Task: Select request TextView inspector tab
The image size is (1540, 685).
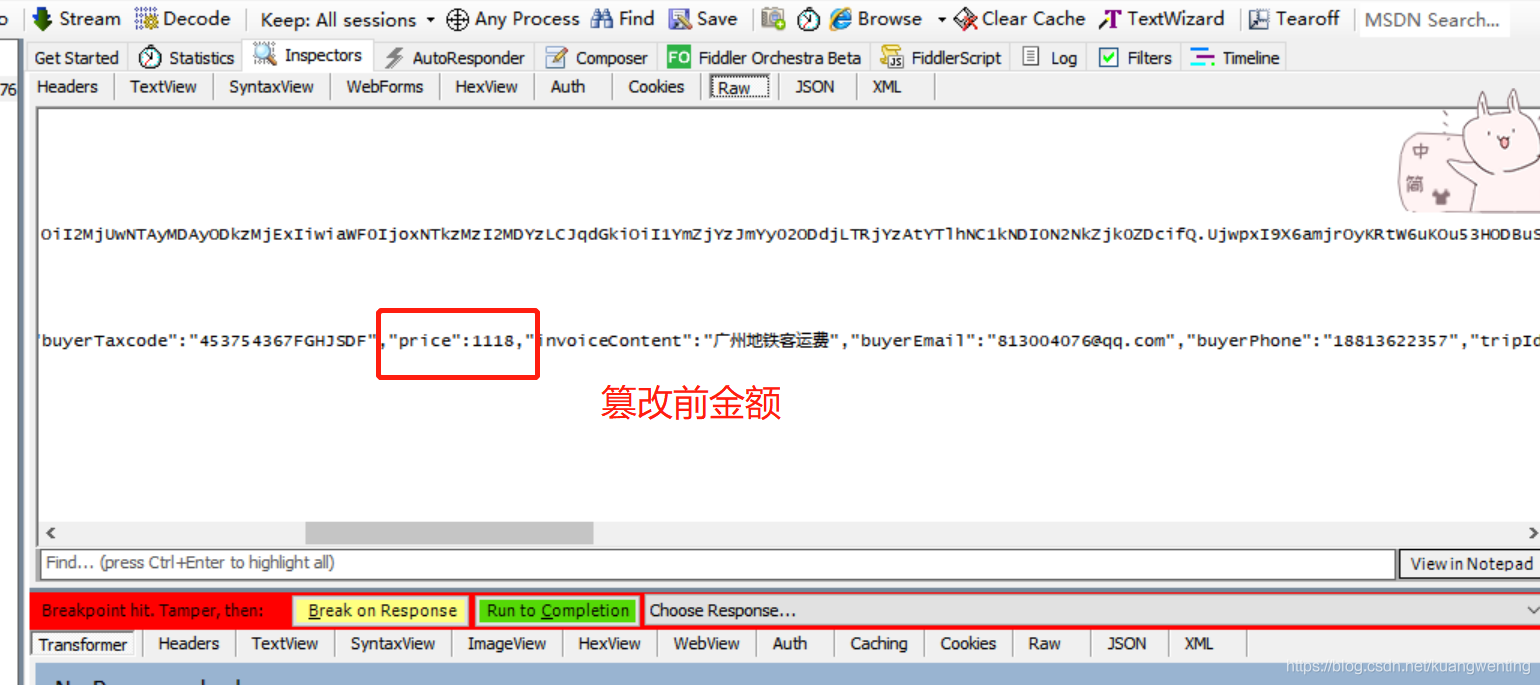Action: click(x=163, y=87)
